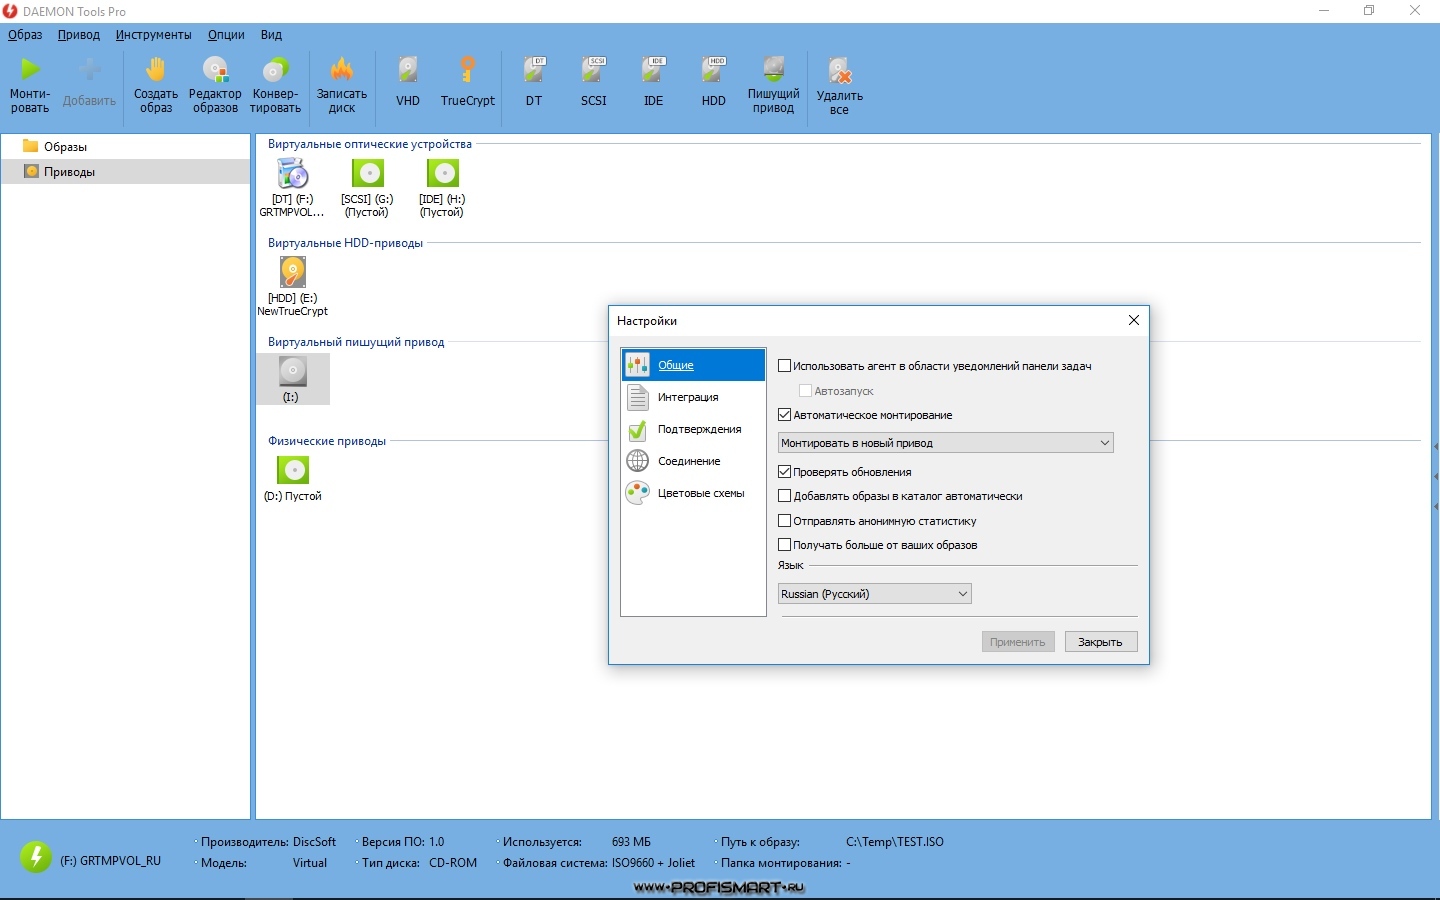The width and height of the screenshot is (1440, 900).
Task: Click Виртуальные HDD-приводы section header
Action: [345, 243]
